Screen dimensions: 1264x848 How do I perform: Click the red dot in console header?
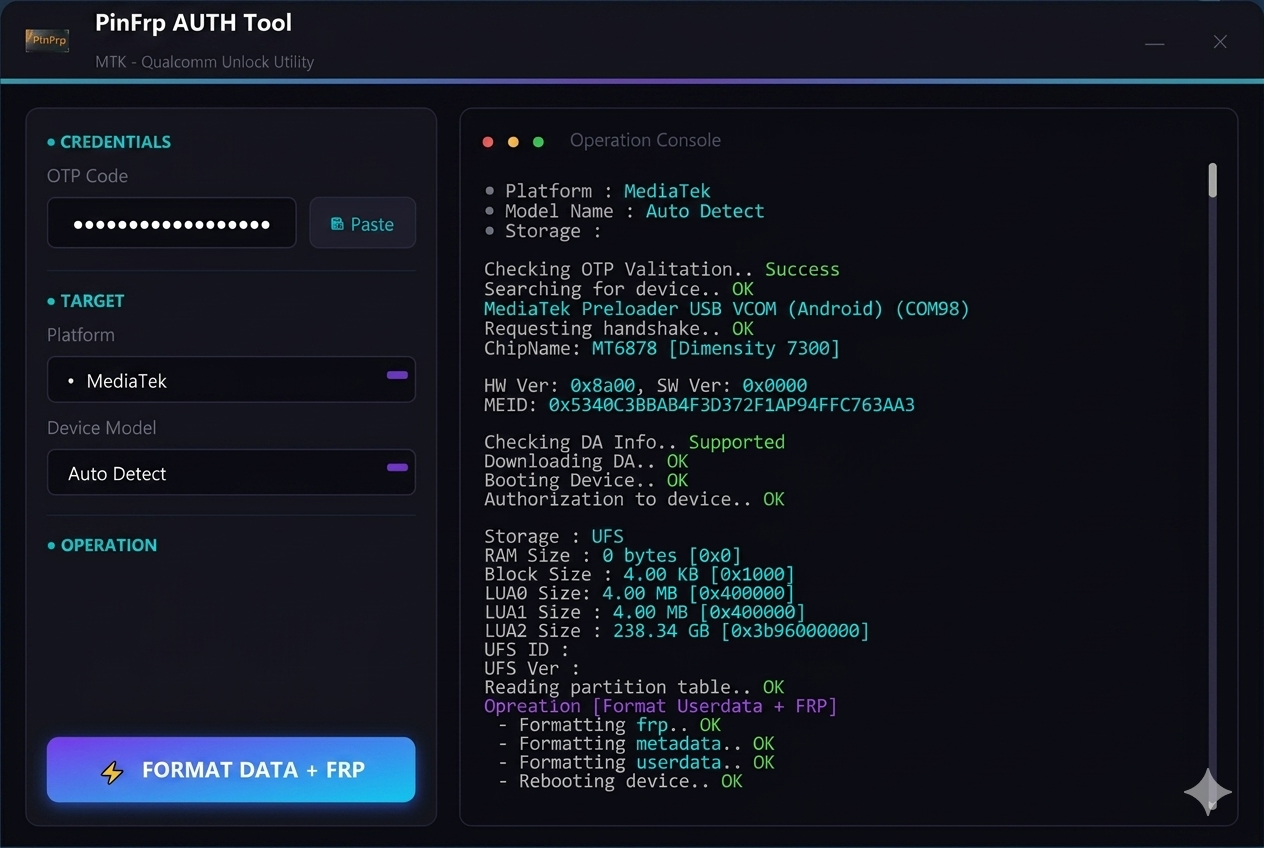pyautogui.click(x=488, y=142)
